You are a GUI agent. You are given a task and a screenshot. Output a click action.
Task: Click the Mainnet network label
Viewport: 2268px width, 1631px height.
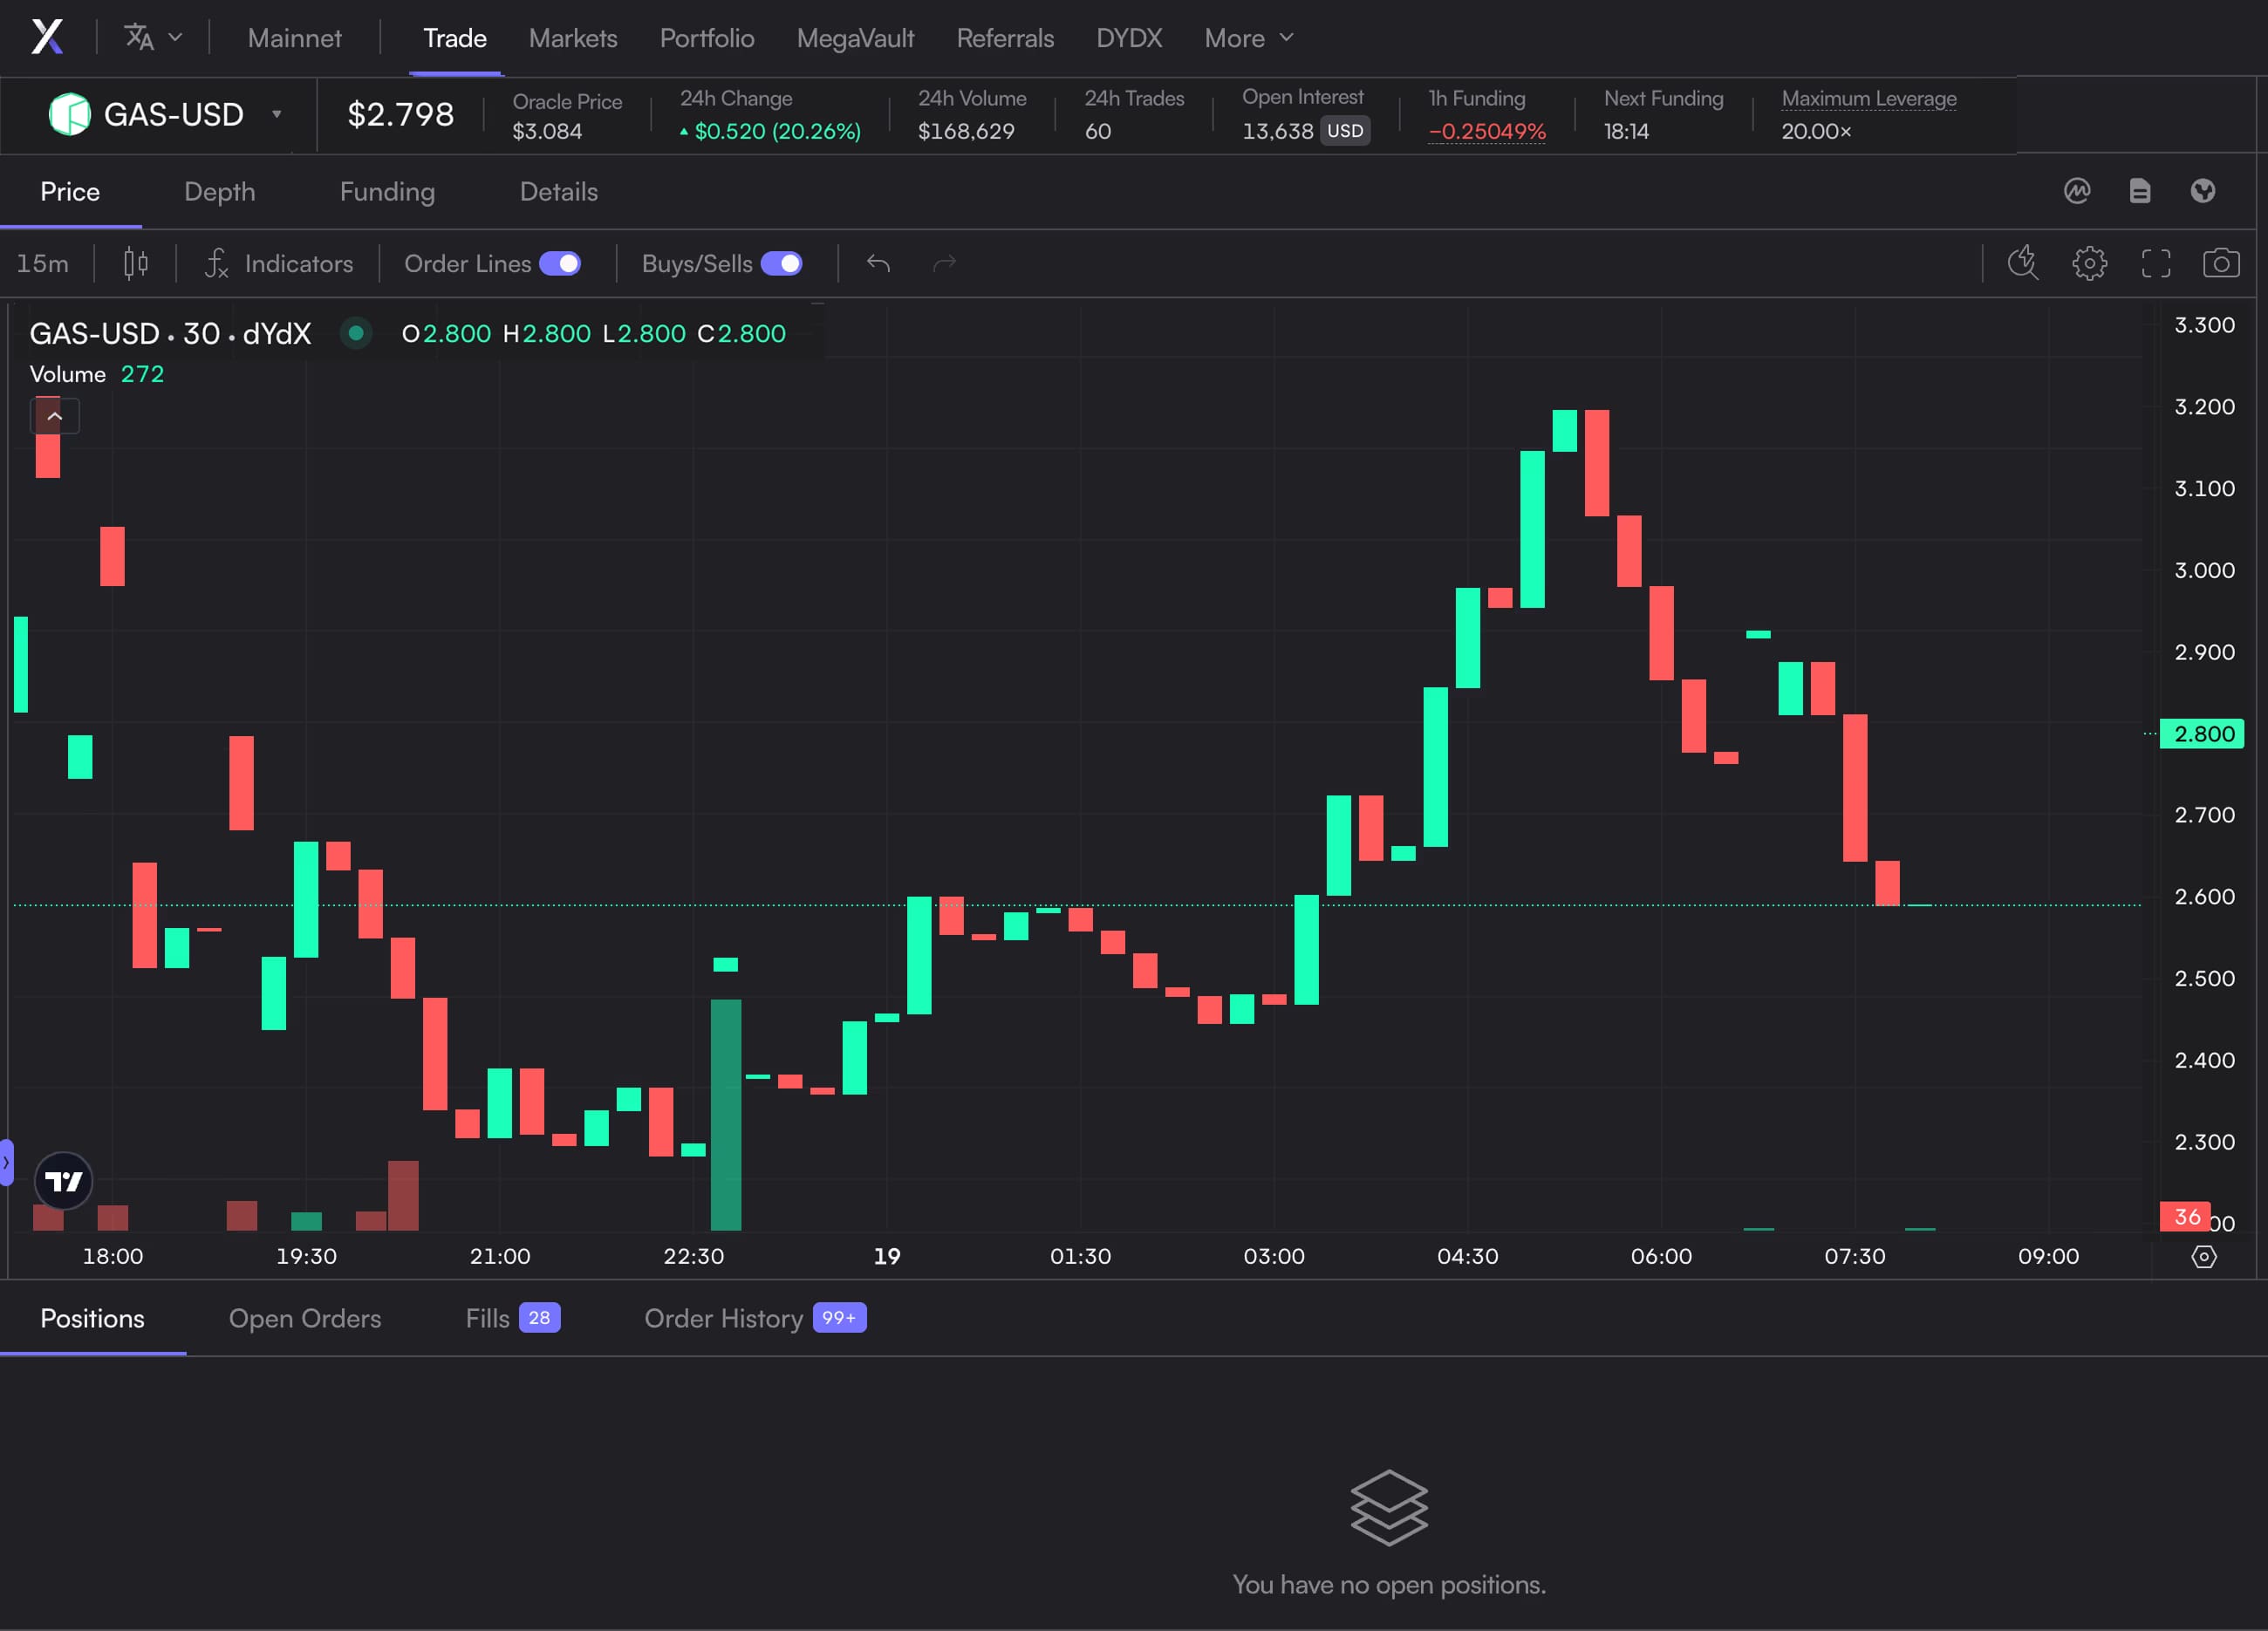pyautogui.click(x=294, y=38)
